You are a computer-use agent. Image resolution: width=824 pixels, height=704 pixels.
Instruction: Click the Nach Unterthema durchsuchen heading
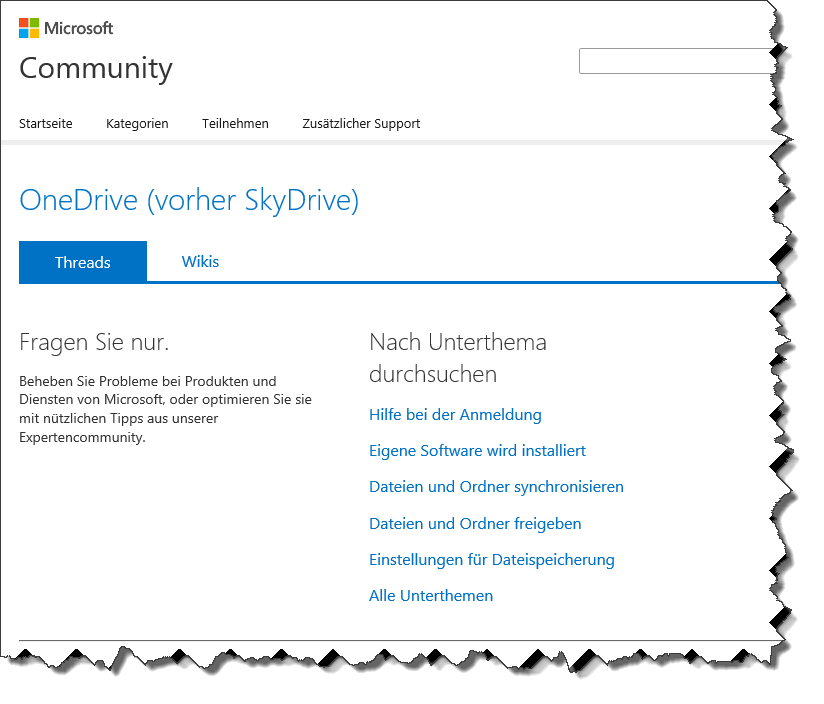457,358
